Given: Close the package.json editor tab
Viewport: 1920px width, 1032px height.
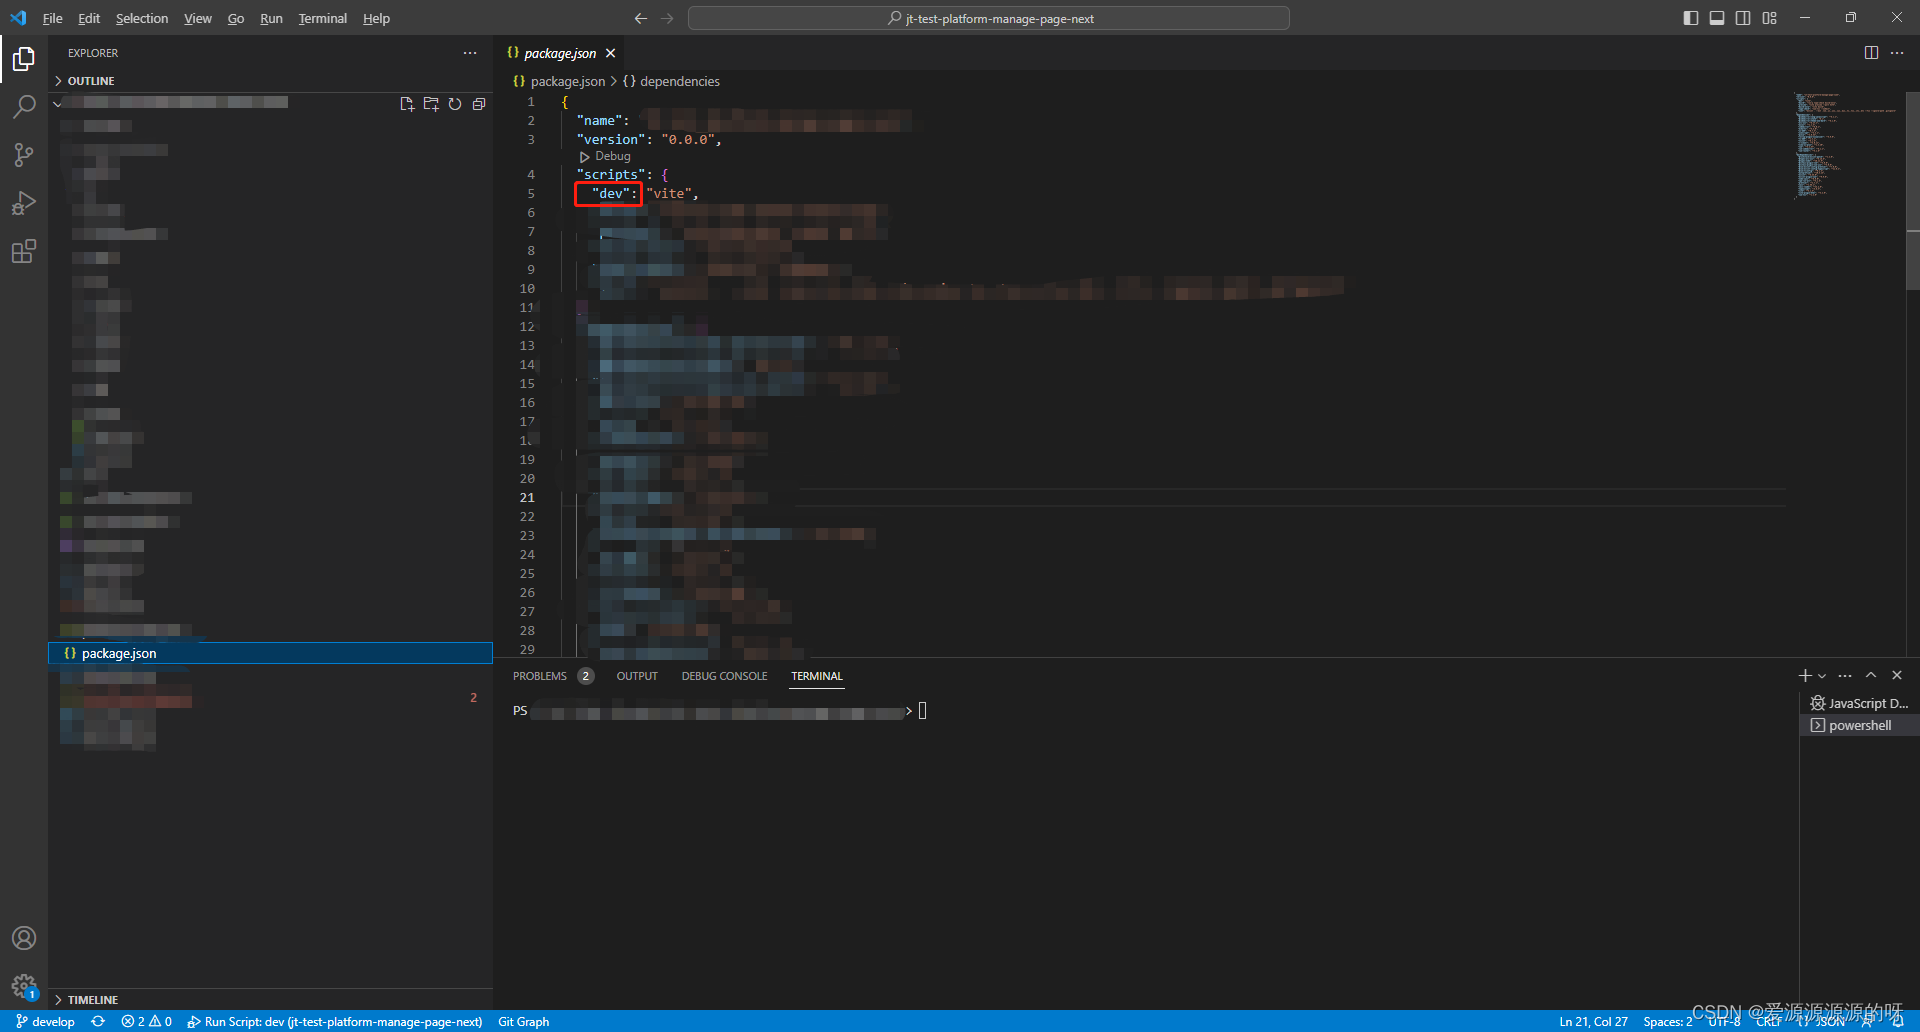Looking at the screenshot, I should coord(611,53).
